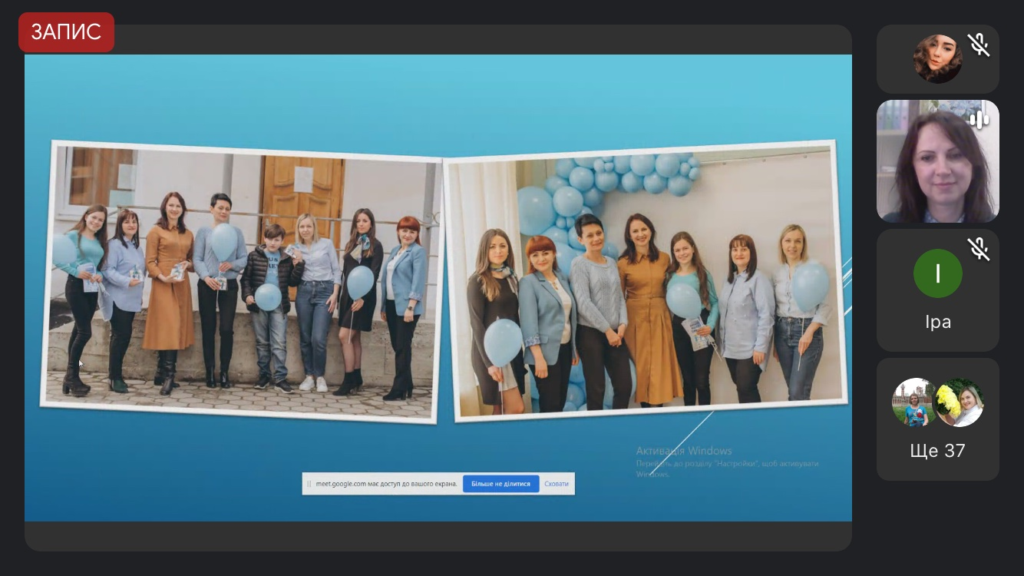Click the "Іра" participant name label
1024x576 pixels.
point(937,322)
